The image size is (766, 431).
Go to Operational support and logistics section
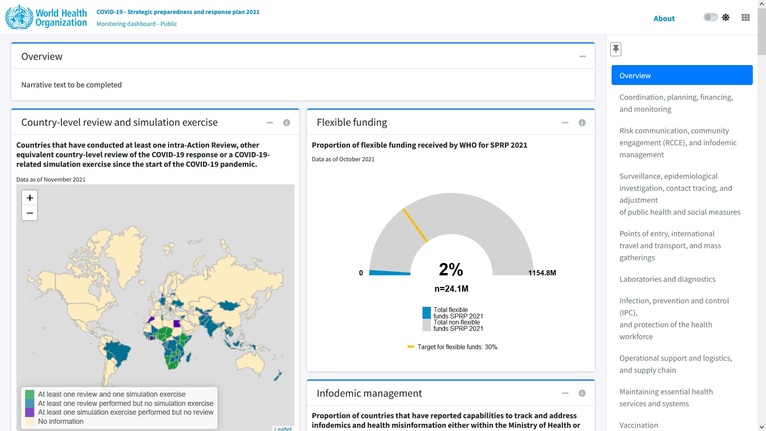682,364
